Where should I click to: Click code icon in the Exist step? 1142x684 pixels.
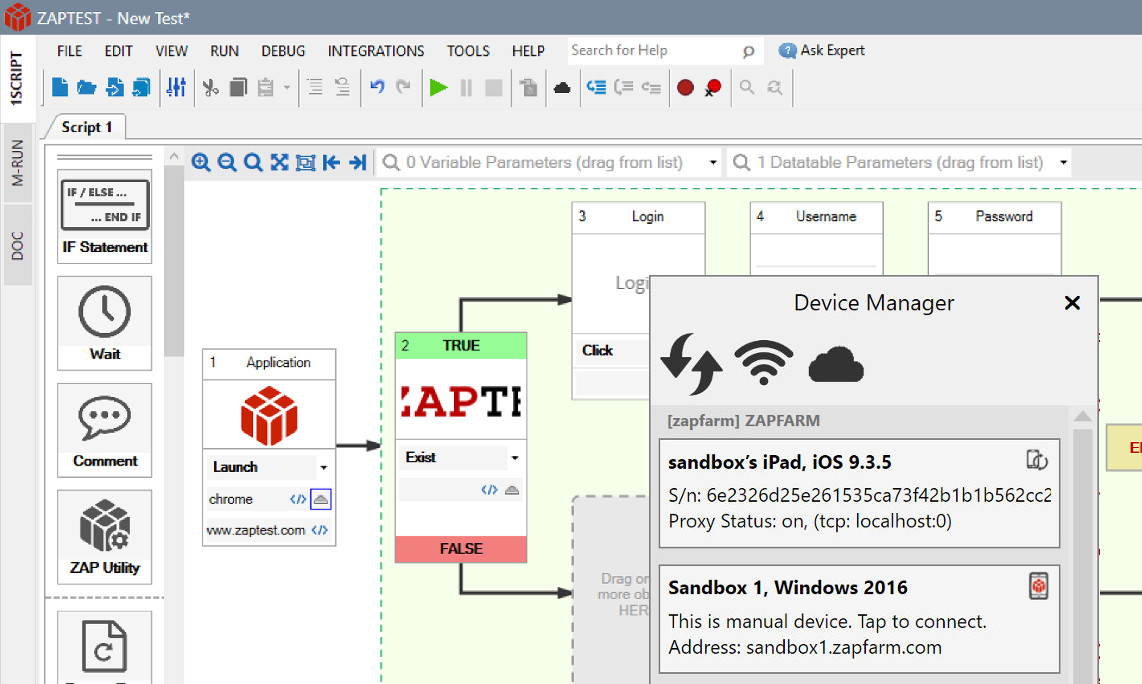[x=489, y=490]
